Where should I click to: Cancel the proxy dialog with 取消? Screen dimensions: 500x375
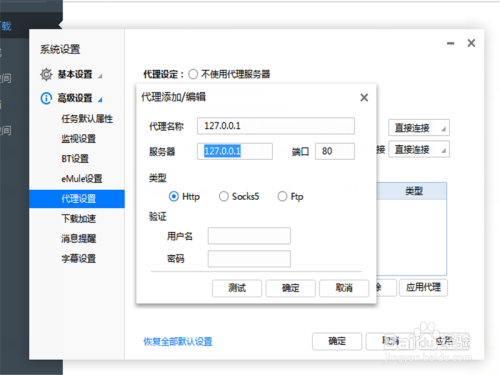pos(344,288)
